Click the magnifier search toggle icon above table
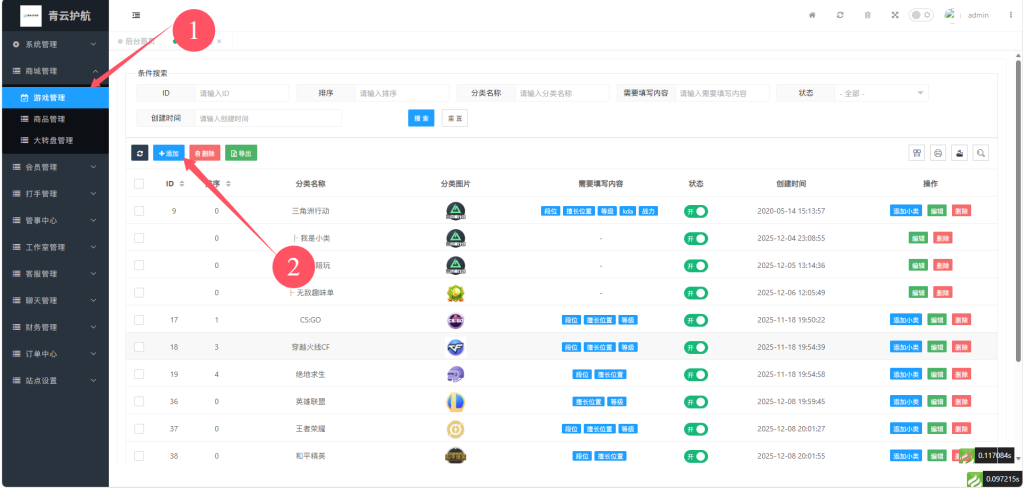 [x=980, y=153]
